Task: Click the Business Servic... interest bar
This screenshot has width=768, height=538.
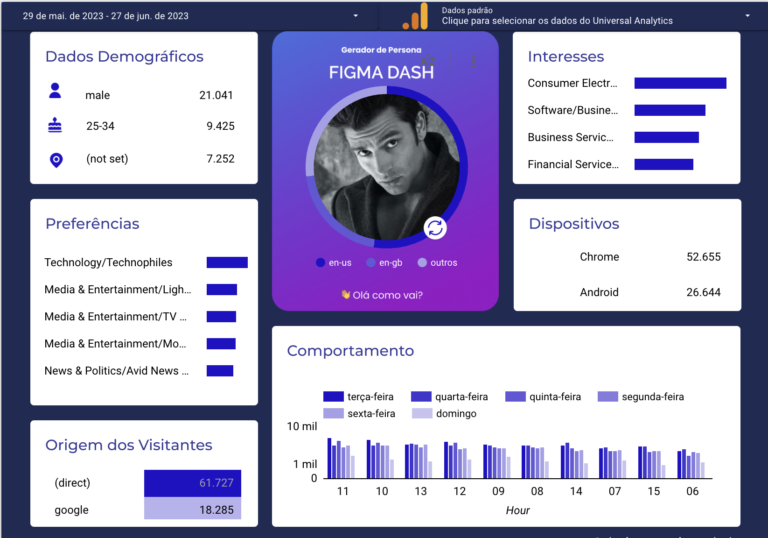Action: coord(667,137)
